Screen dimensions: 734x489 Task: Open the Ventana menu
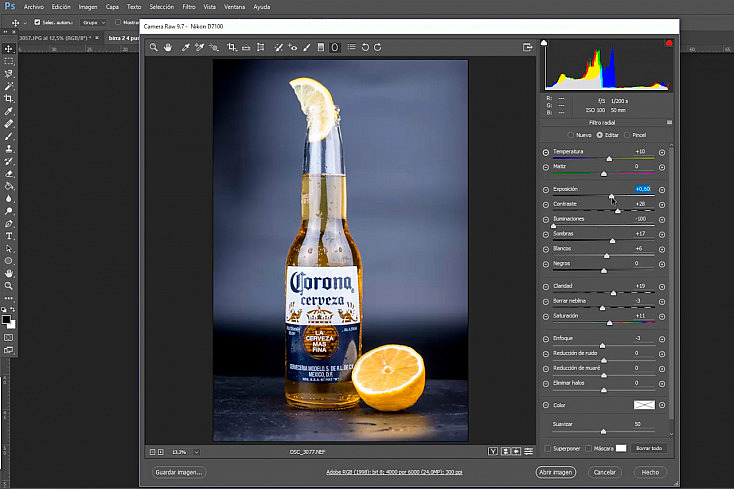pyautogui.click(x=235, y=7)
